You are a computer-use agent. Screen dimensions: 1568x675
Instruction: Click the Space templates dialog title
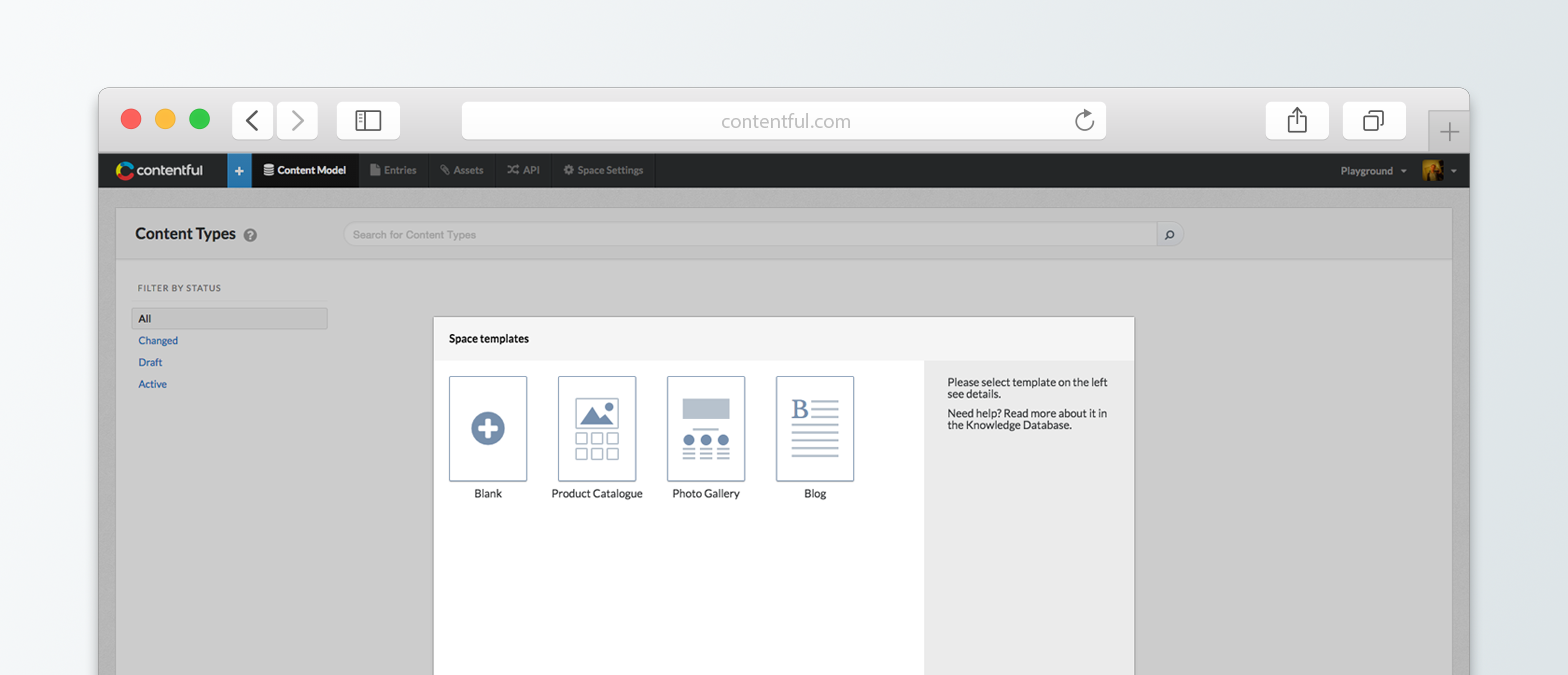489,339
